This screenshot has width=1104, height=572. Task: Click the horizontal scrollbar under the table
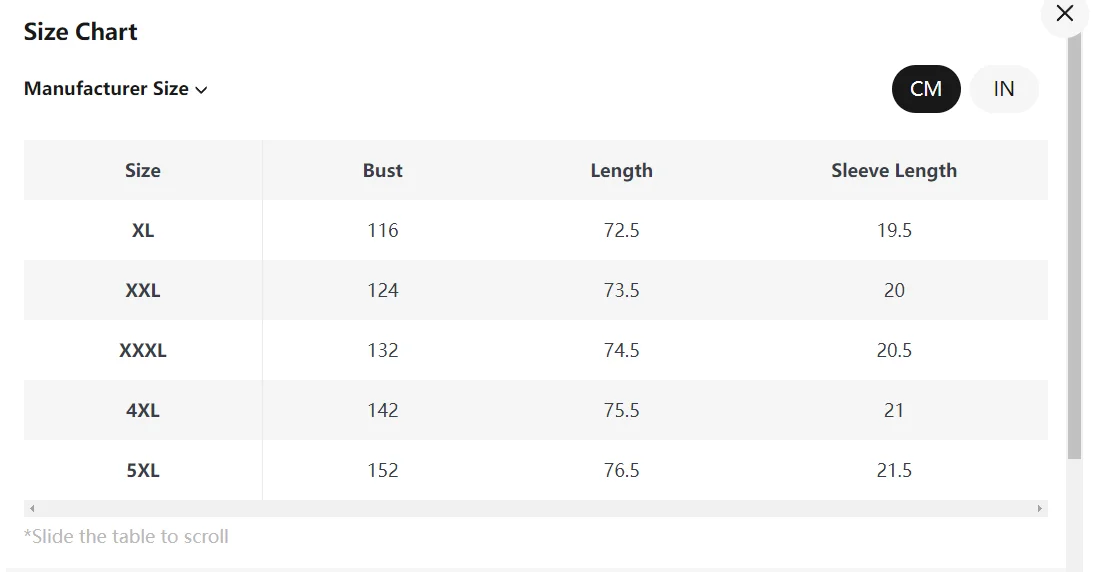click(x=536, y=509)
